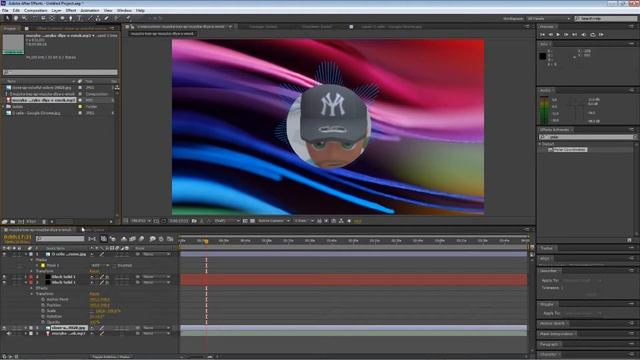
Task: Expand Mask 1 properties
Action: pos(38,265)
